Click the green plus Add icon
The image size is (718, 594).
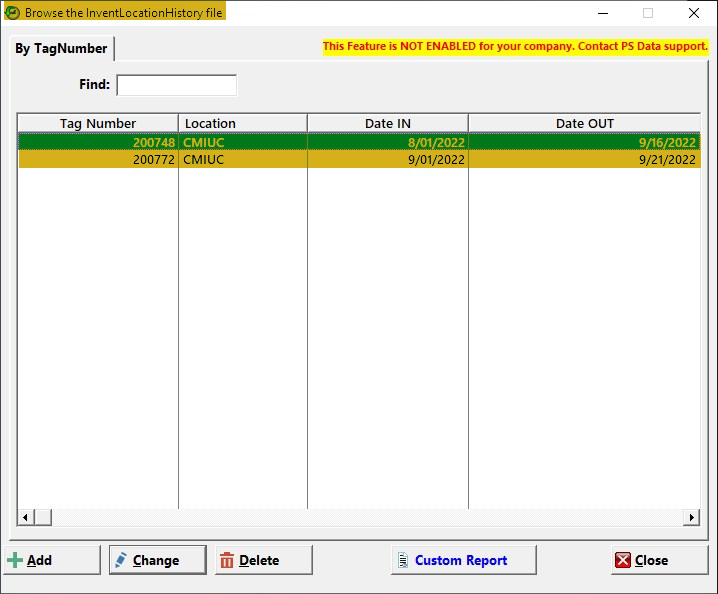(15, 560)
